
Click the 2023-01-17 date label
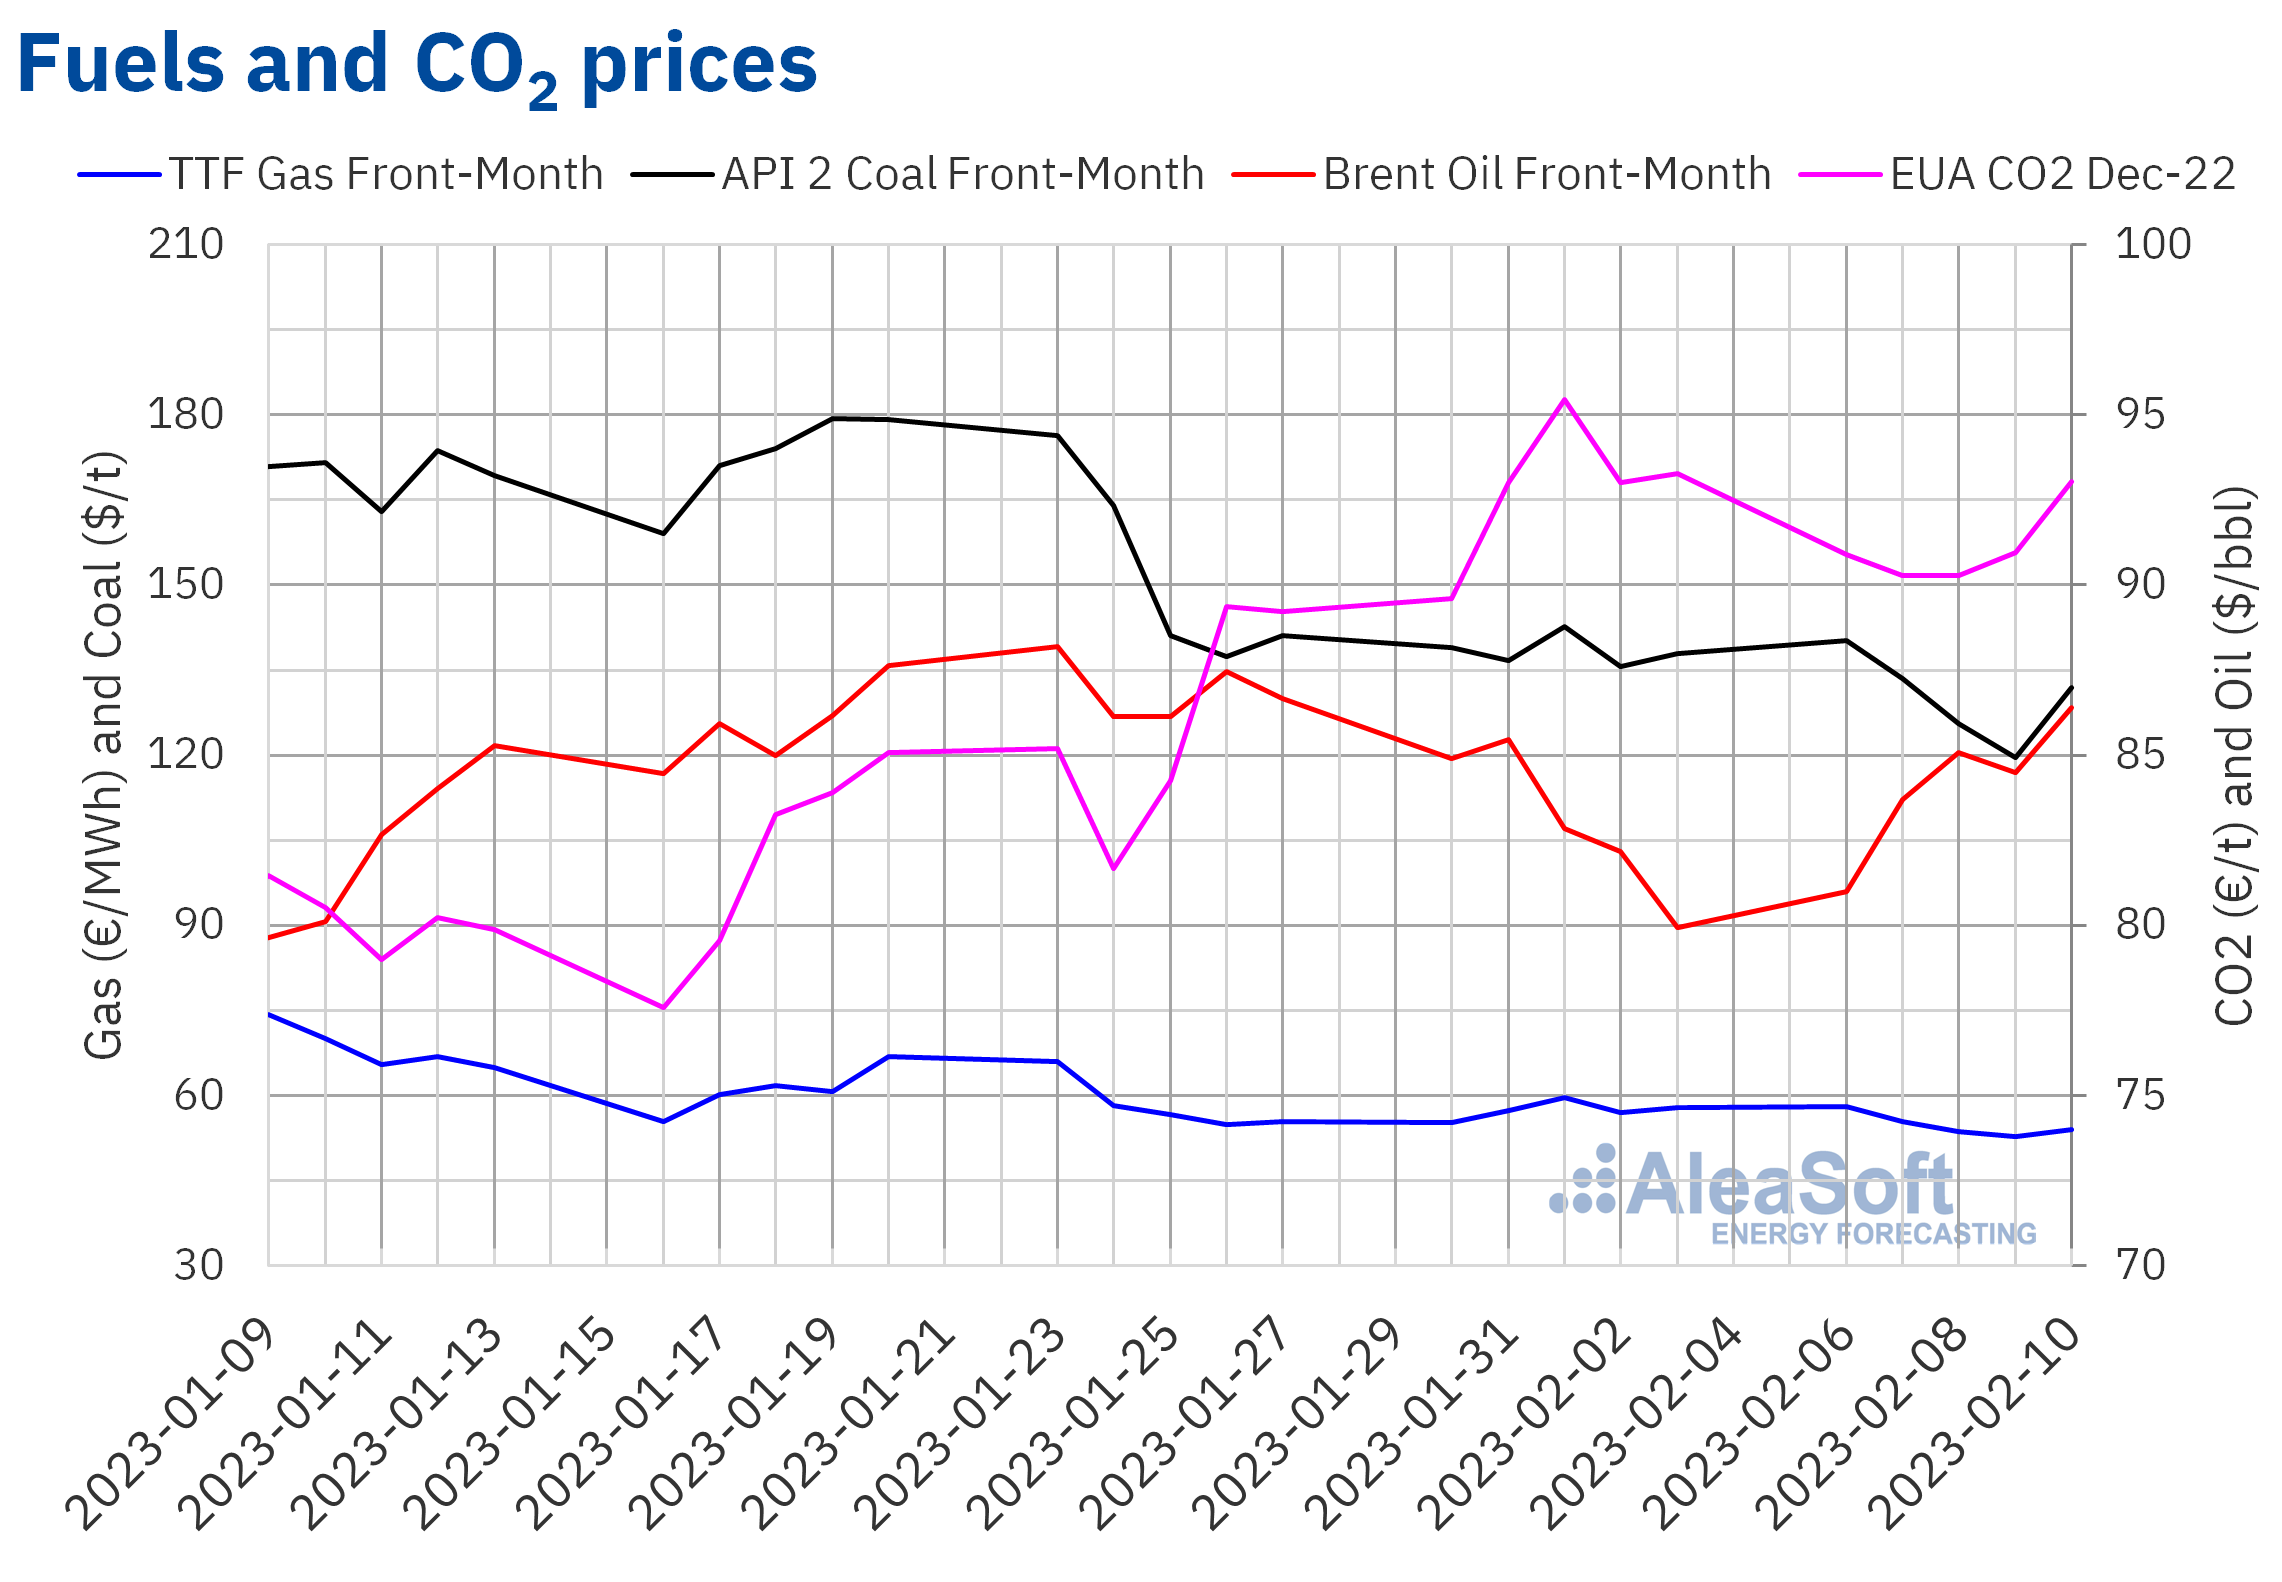pos(622,1423)
